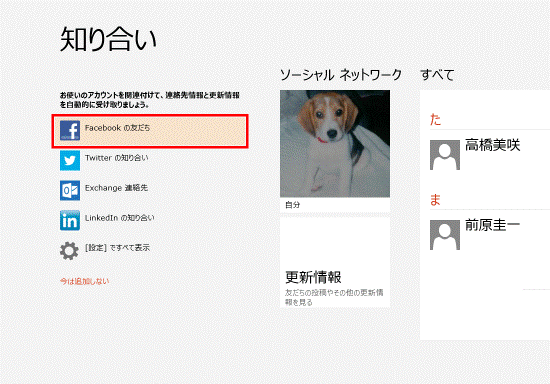The height and width of the screenshot is (384, 550).
Task: Click the settings gear icon
Action: (x=69, y=251)
